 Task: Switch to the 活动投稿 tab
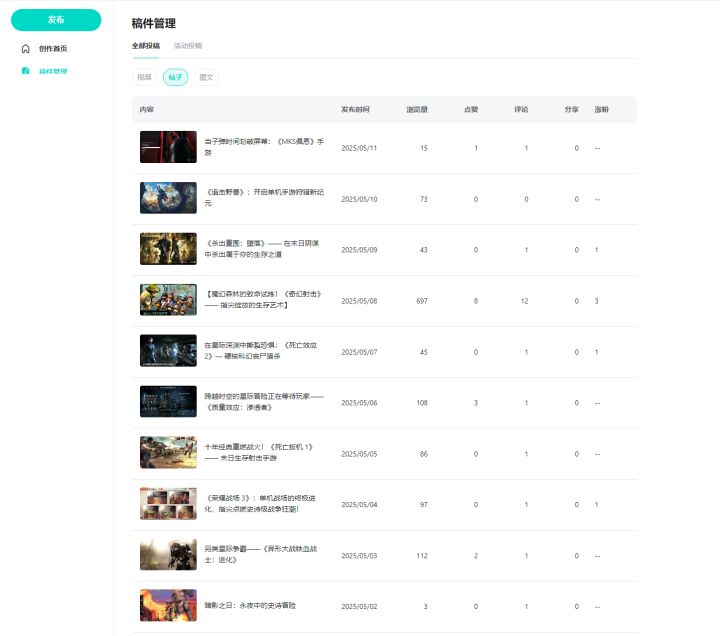pos(188,45)
